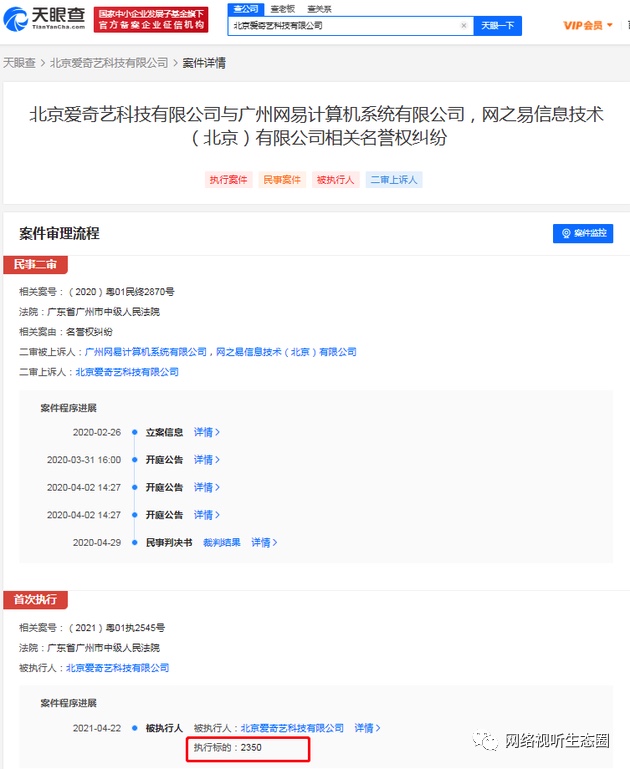Click the 民事二审 section label
Image resolution: width=630 pixels, height=769 pixels.
coord(35,264)
